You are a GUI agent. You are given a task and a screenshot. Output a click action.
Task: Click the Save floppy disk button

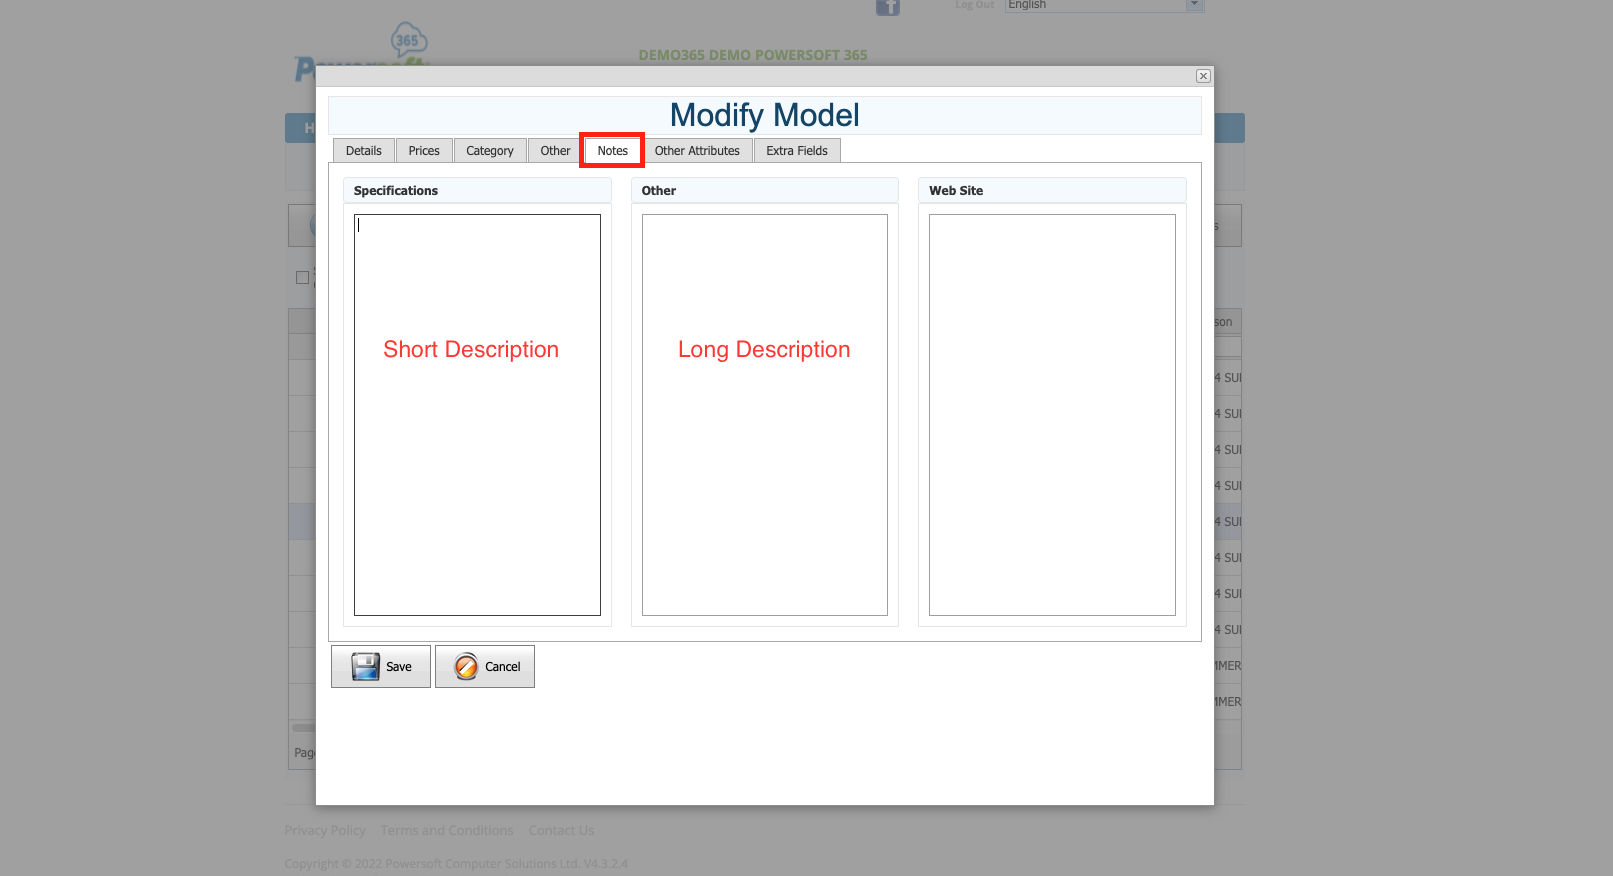pos(381,666)
